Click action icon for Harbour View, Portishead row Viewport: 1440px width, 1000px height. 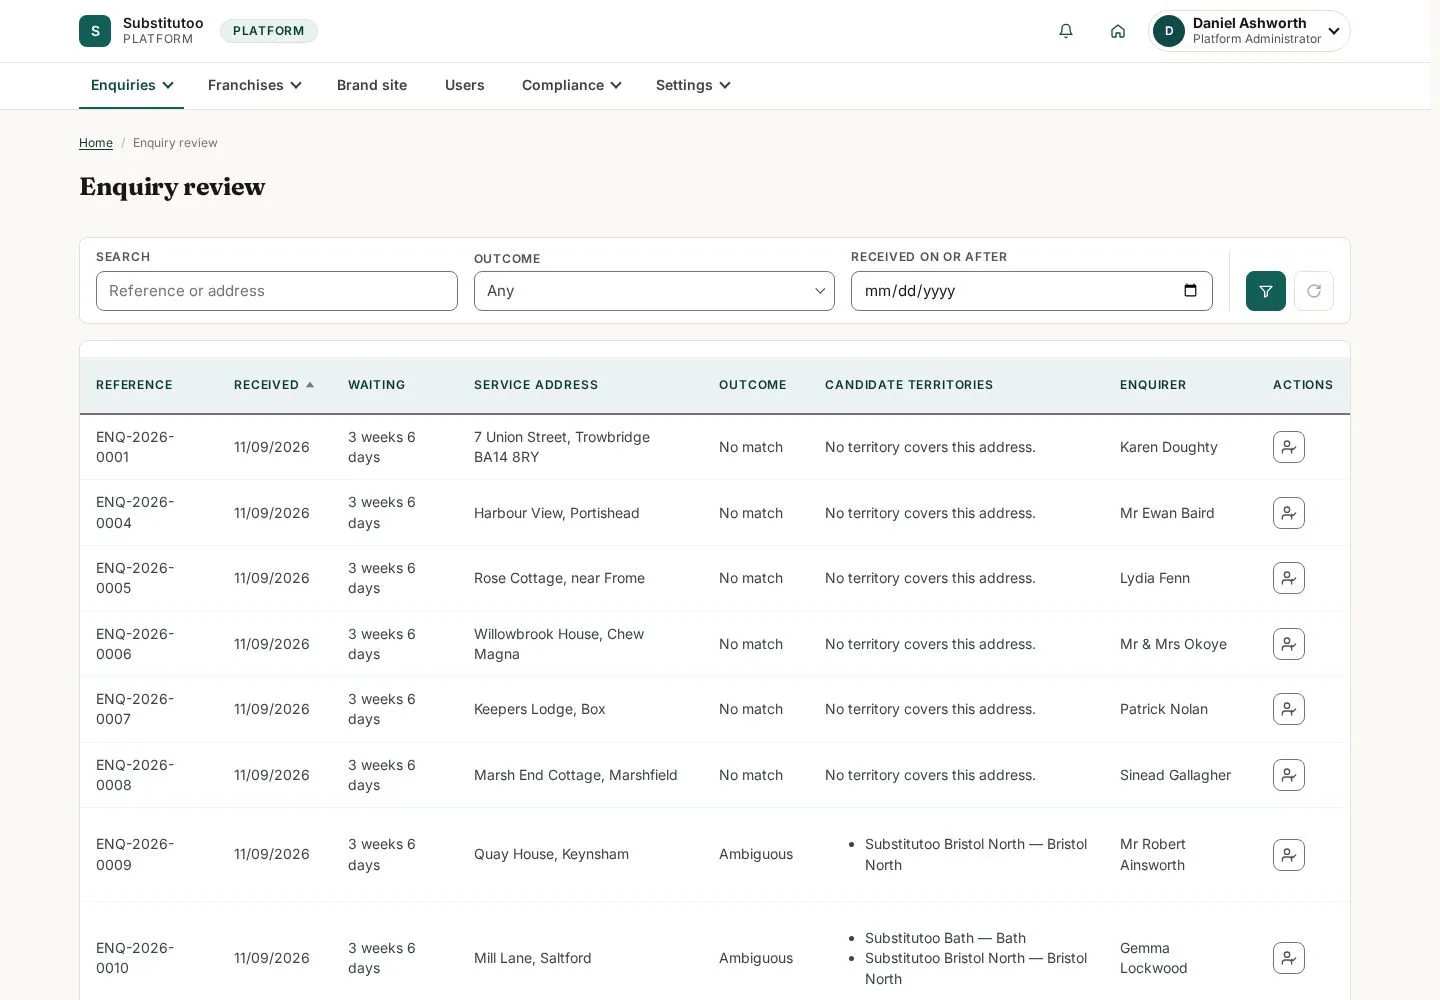pyautogui.click(x=1289, y=513)
